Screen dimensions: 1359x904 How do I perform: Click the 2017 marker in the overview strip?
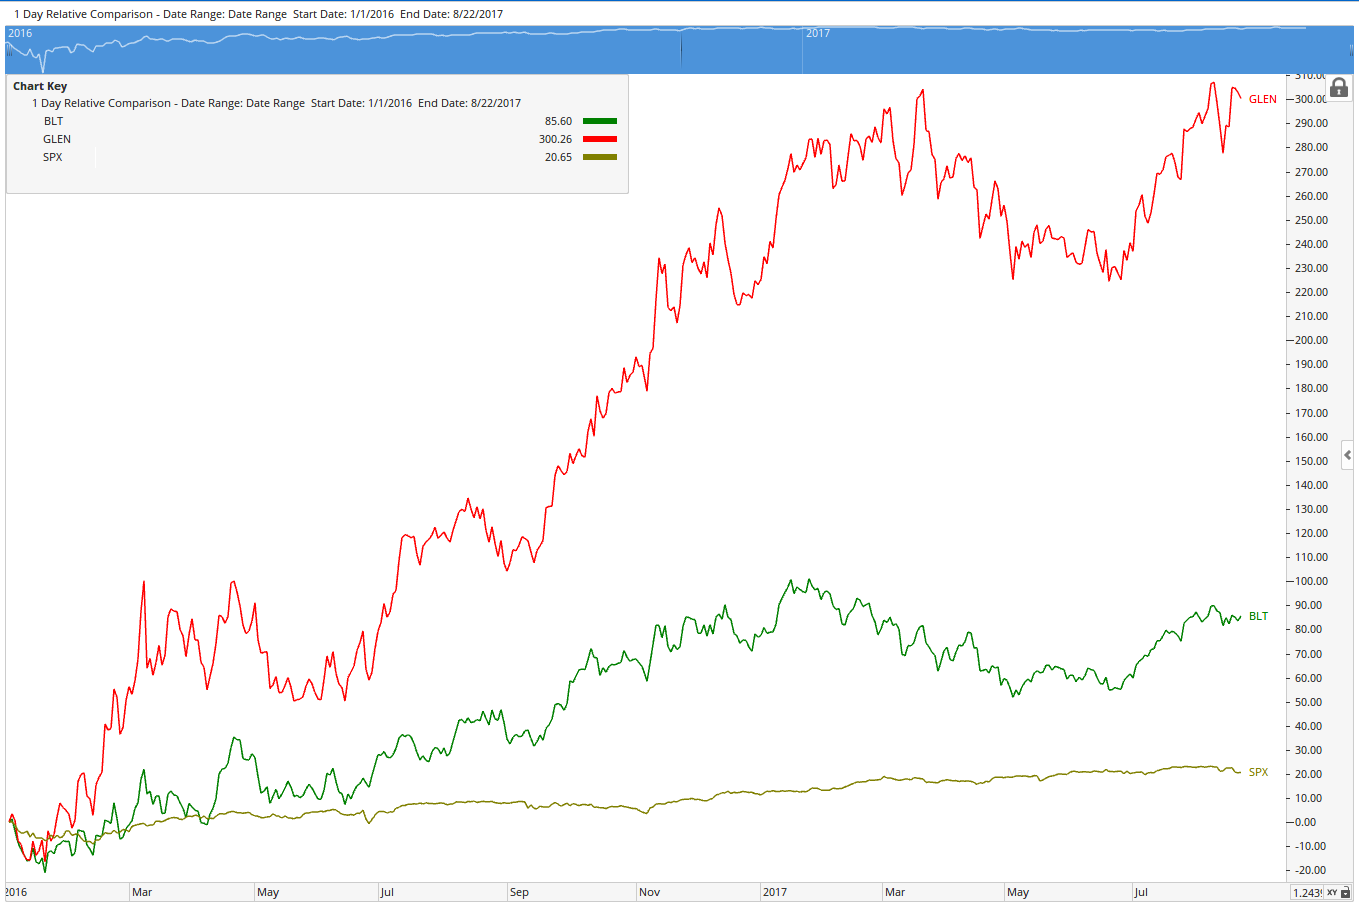818,34
